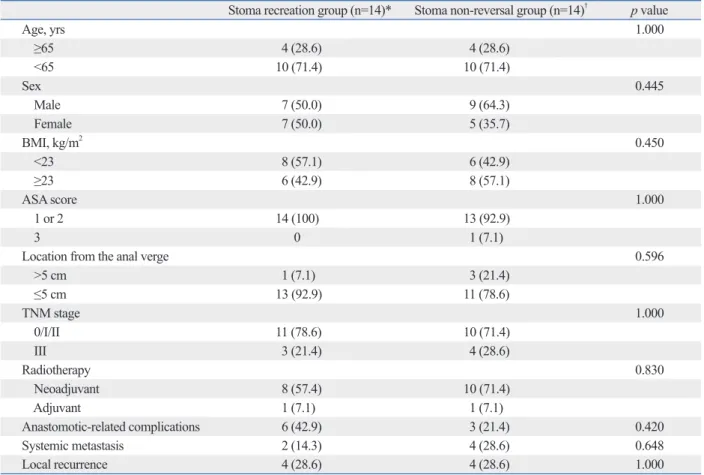Click the '<65' row label
704x475 pixels.
pos(44,67)
